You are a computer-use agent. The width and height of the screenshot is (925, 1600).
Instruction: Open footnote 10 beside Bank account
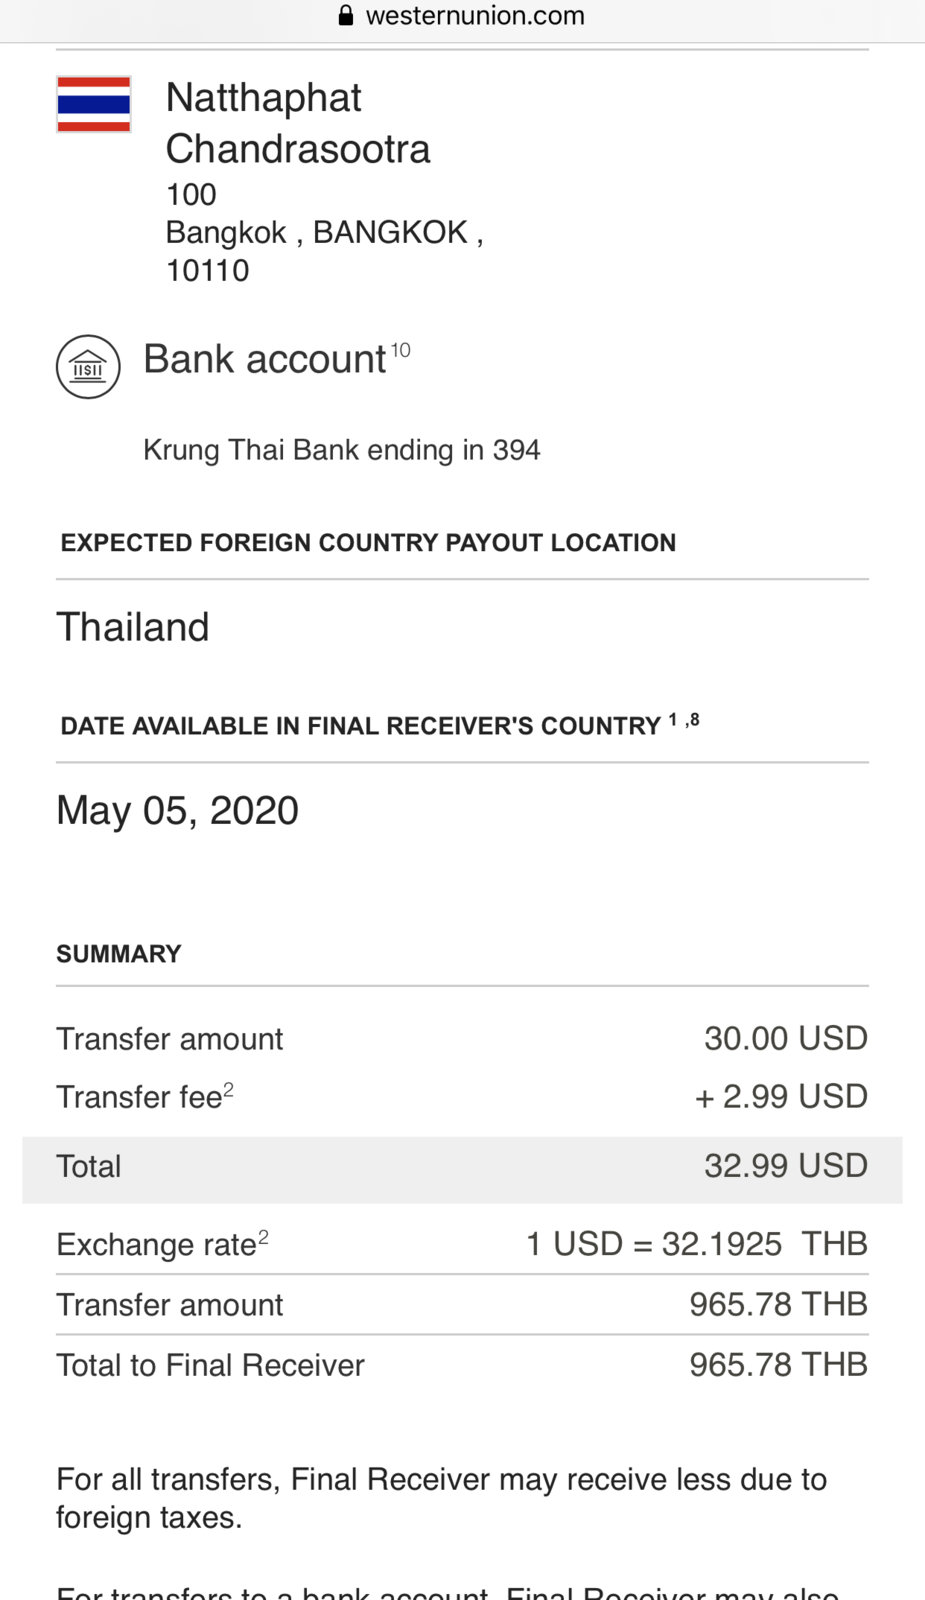tap(400, 350)
